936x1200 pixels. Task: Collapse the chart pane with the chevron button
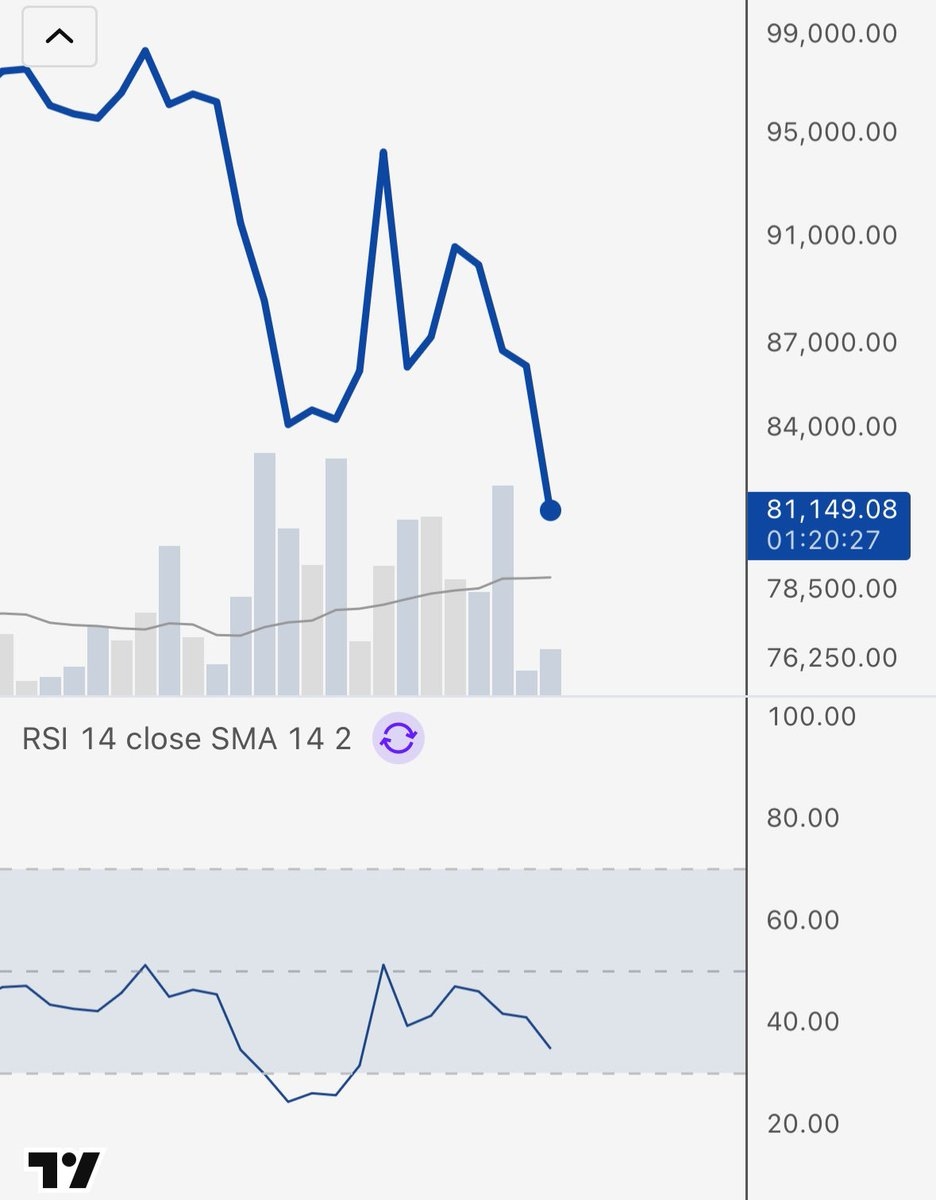coord(59,37)
